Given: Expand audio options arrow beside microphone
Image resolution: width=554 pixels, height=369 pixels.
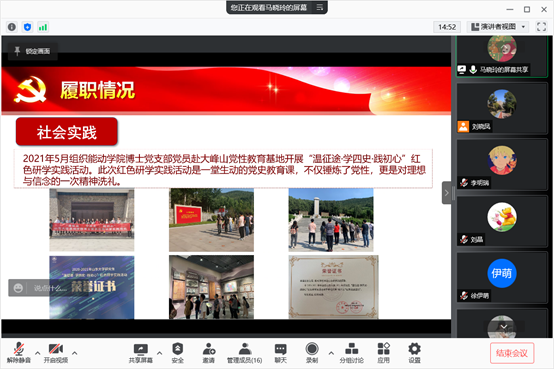Looking at the screenshot, I should coord(37,353).
